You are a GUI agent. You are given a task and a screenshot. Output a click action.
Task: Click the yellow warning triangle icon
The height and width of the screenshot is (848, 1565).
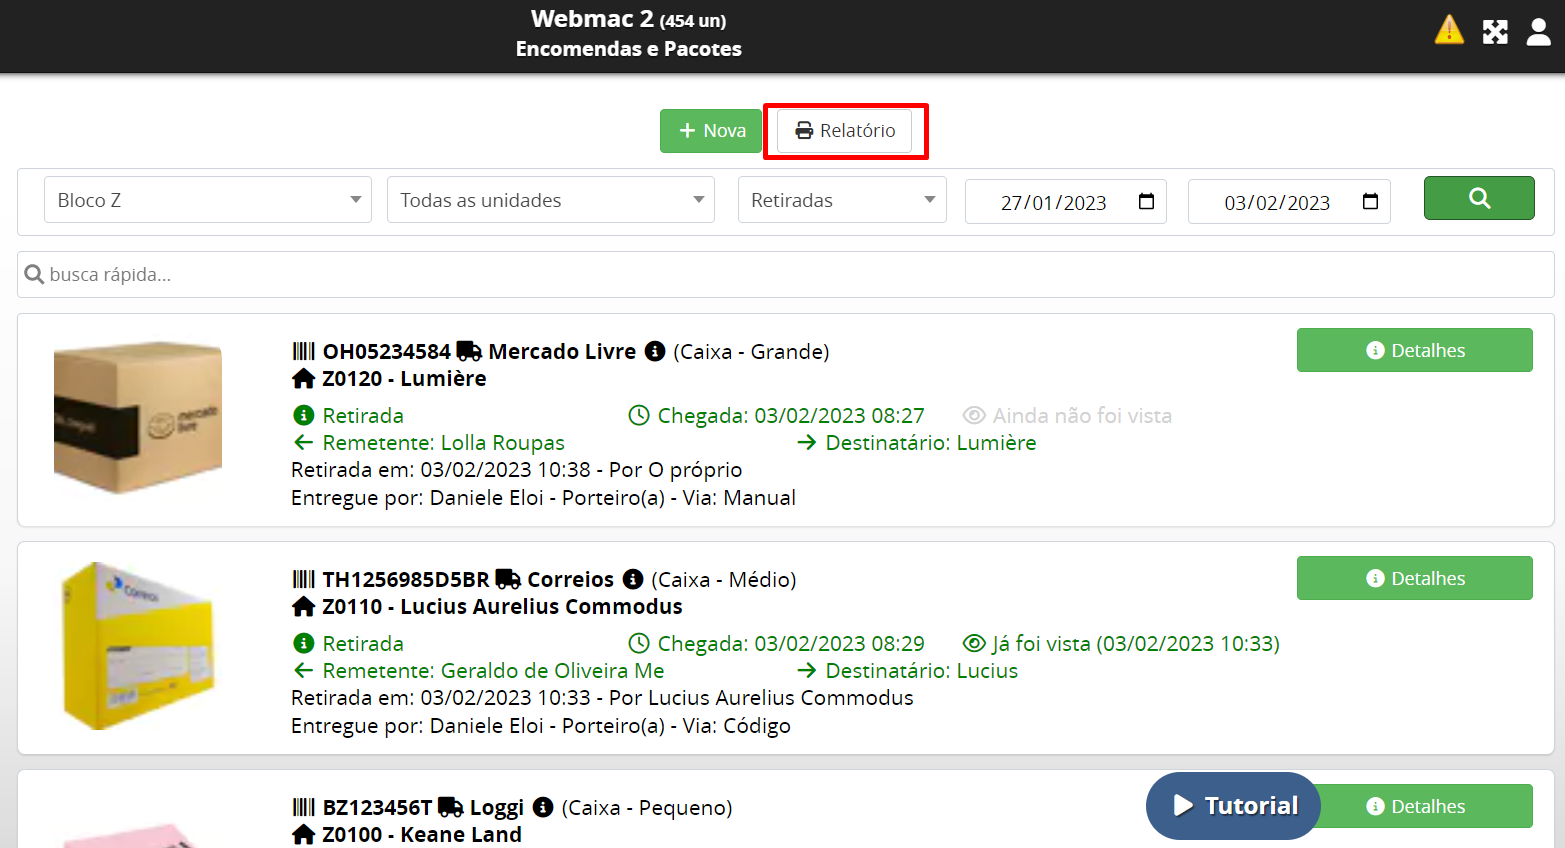coord(1448,31)
